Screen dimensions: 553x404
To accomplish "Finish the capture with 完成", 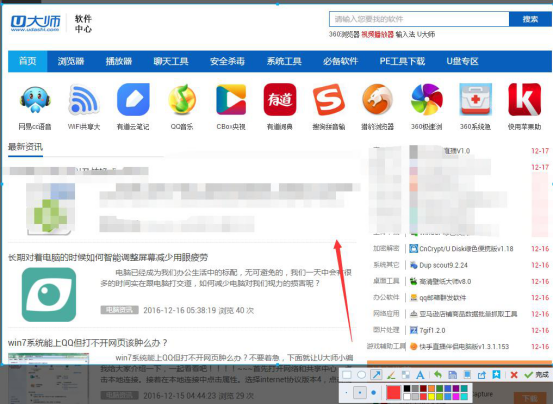I will [x=536, y=375].
